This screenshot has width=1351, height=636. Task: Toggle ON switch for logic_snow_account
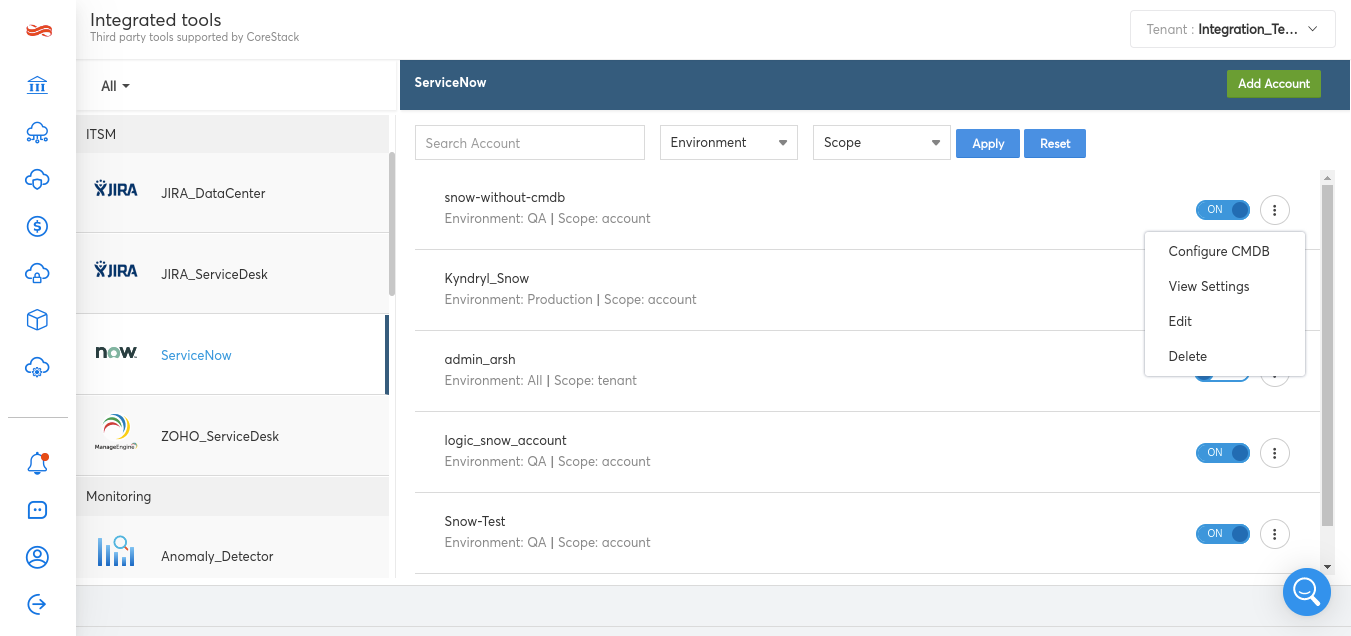pyautogui.click(x=1223, y=453)
